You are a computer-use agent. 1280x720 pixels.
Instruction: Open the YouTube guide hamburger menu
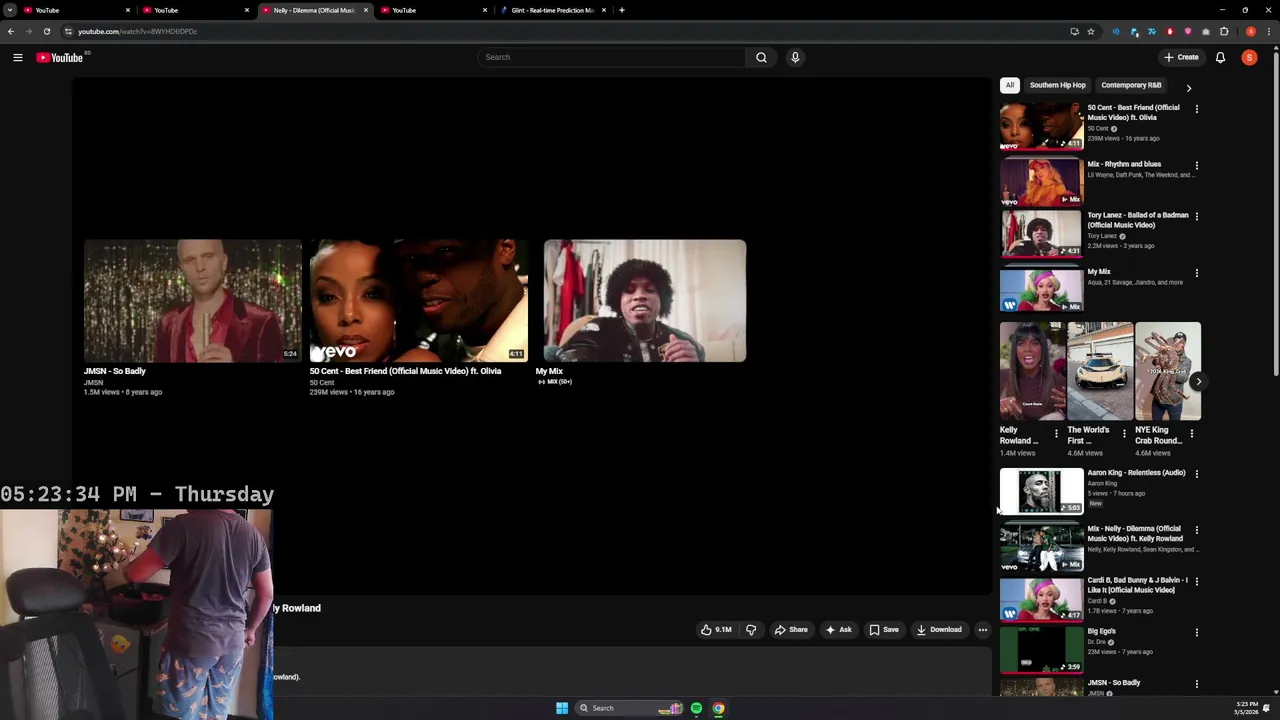[x=18, y=57]
